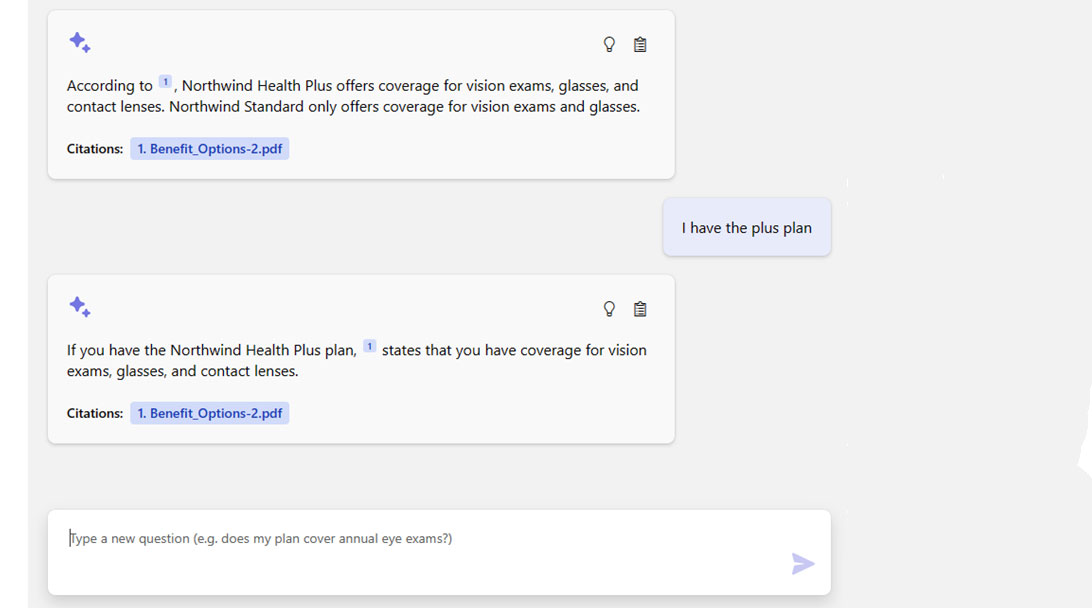
Task: Click citation superscript 1 in the second answer
Action: click(369, 344)
